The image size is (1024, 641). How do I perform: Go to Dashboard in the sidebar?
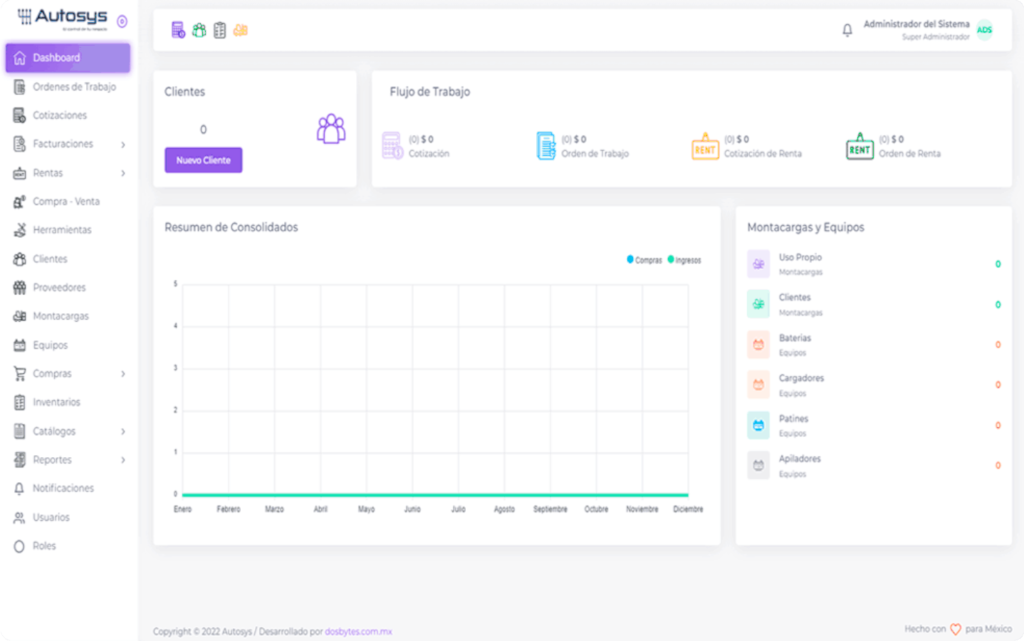click(68, 57)
